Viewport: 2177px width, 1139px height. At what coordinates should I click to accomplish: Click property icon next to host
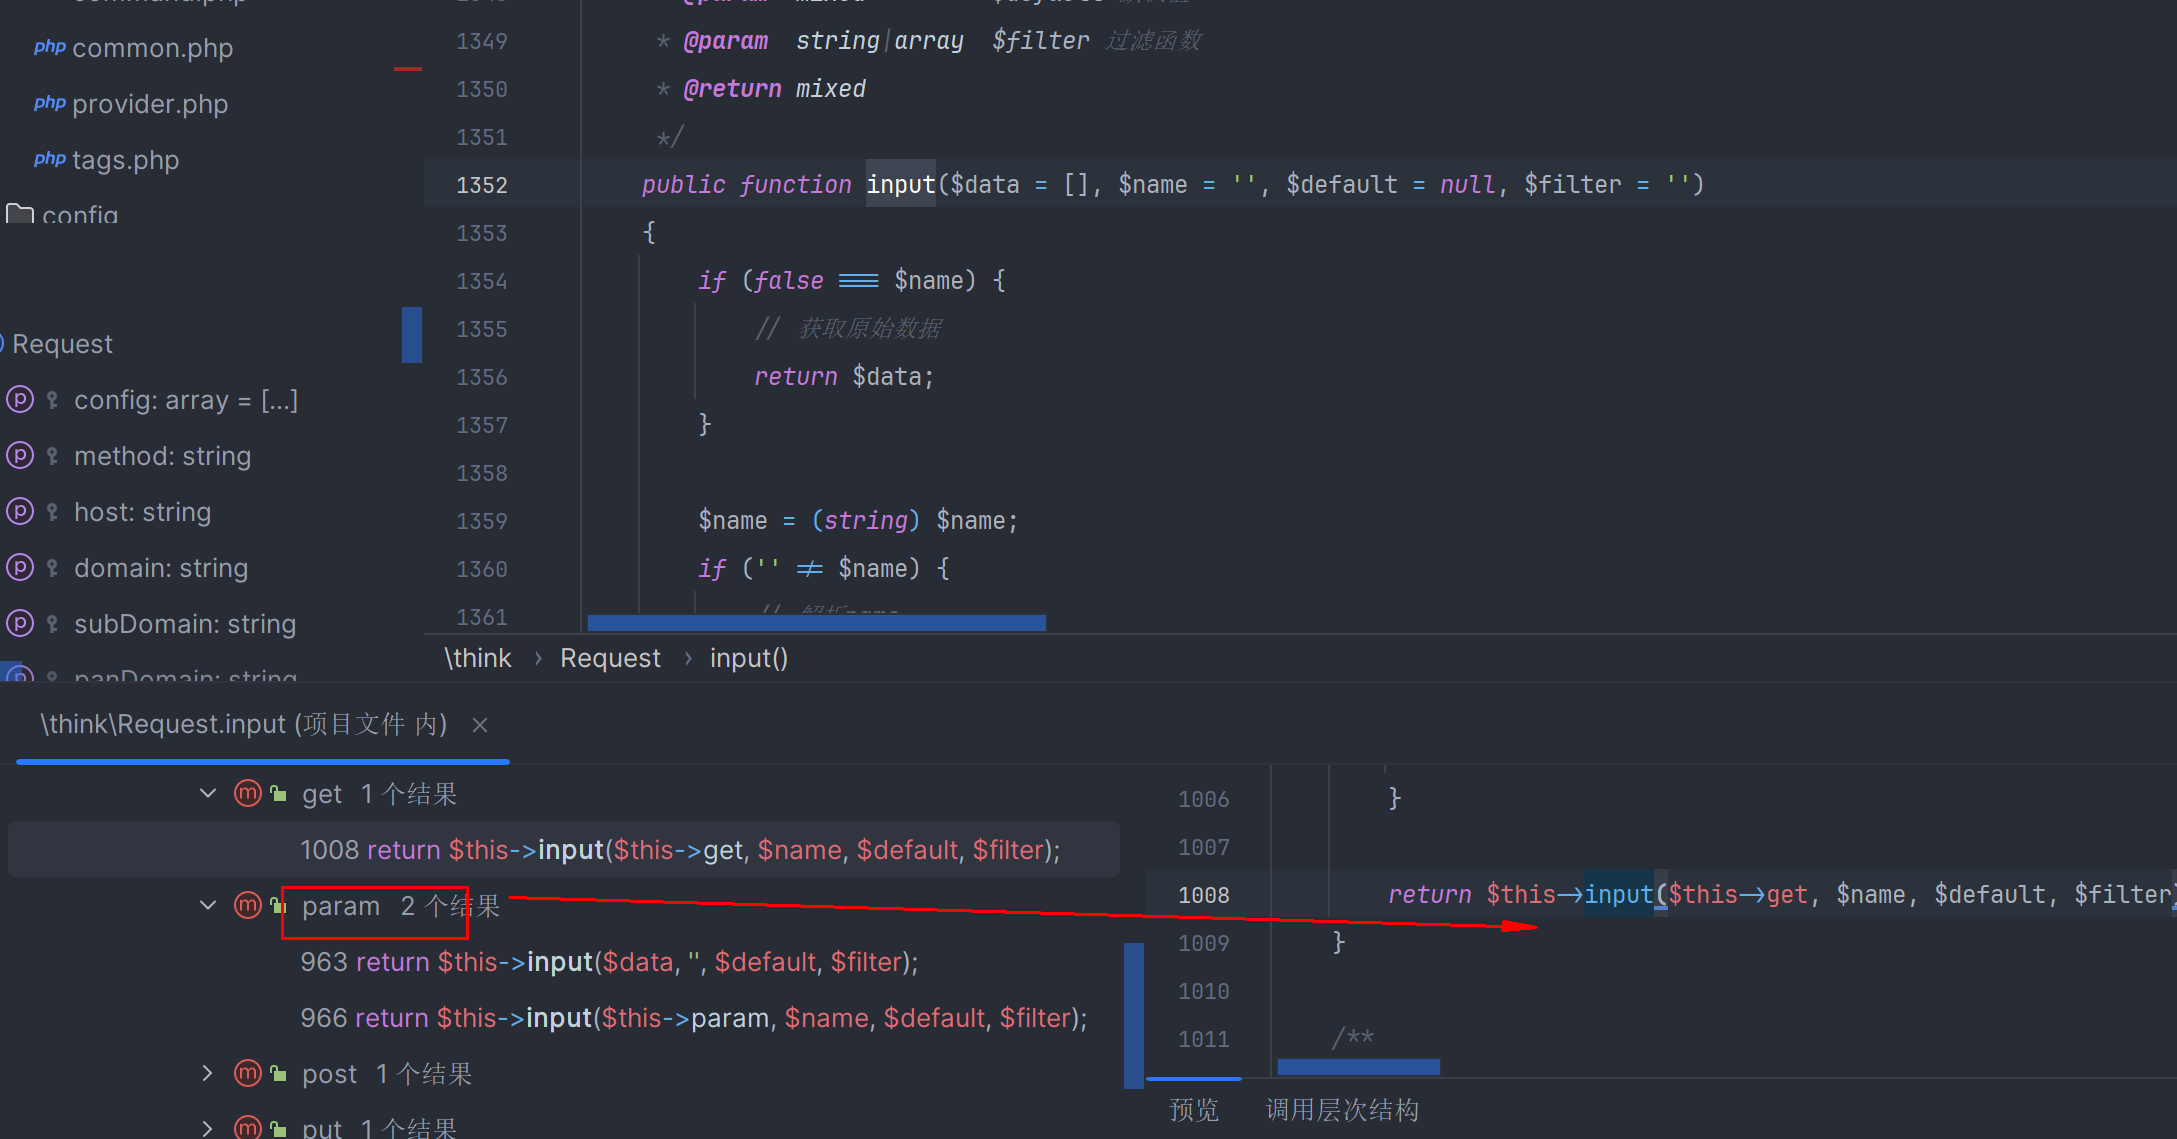[20, 512]
